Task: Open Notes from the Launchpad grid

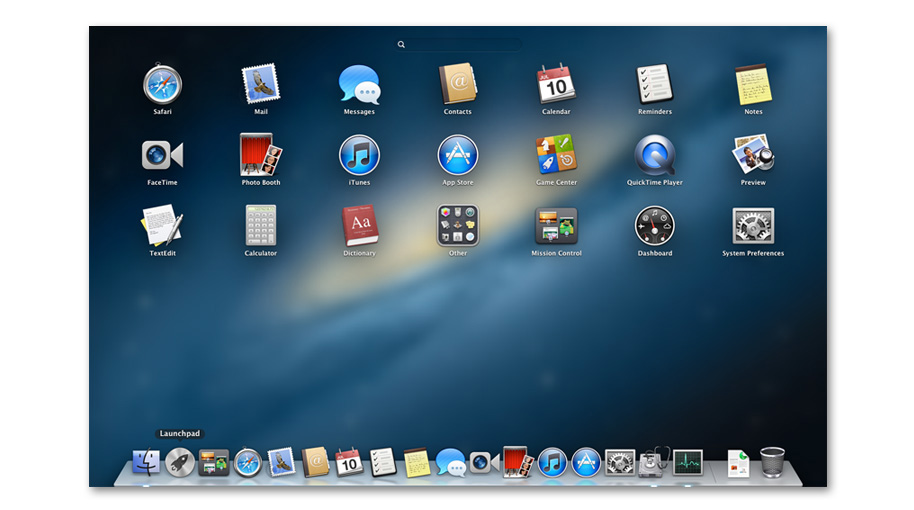Action: tap(753, 85)
